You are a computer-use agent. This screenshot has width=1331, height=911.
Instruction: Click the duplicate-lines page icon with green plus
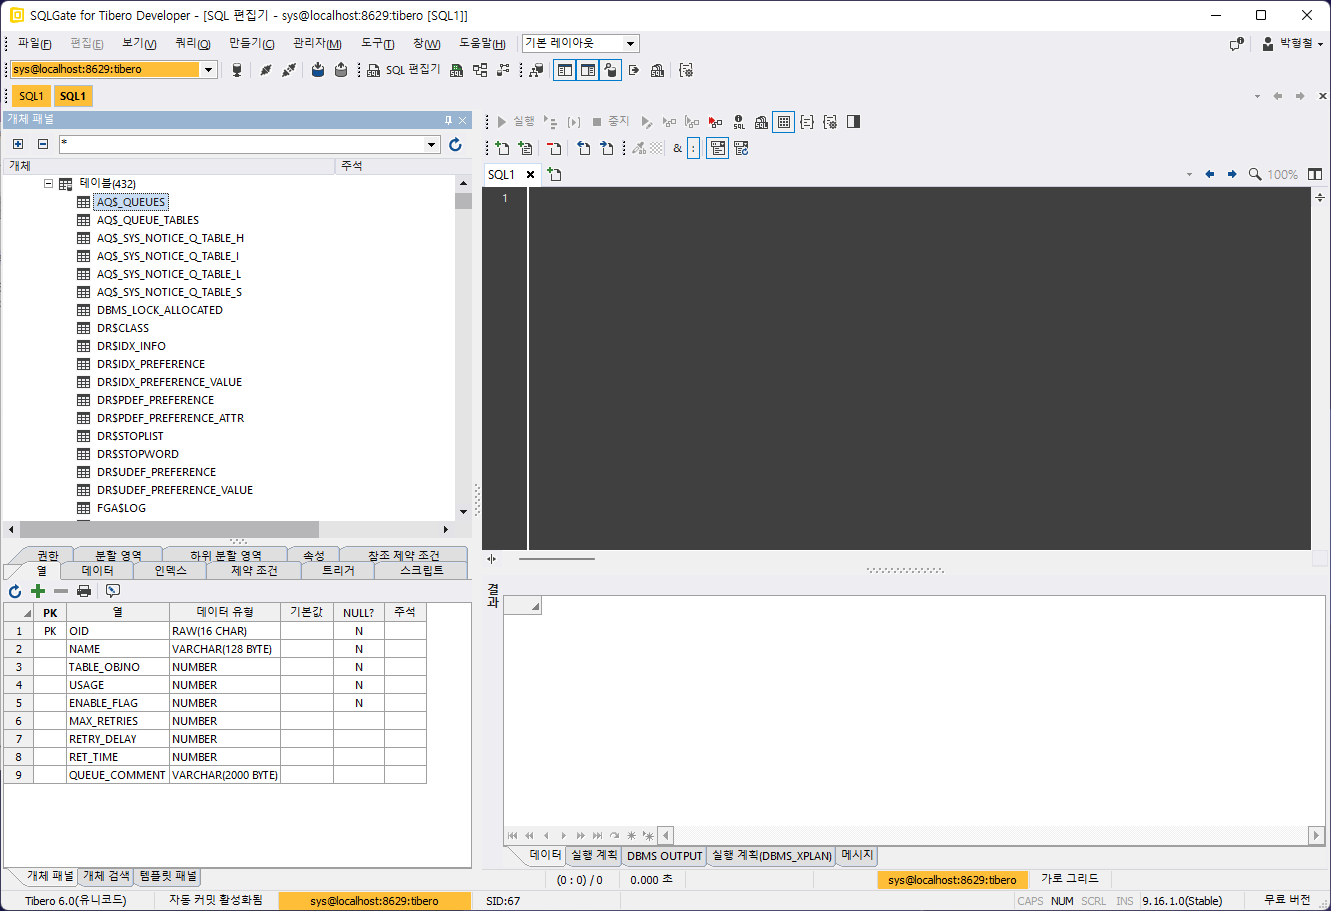coord(526,148)
